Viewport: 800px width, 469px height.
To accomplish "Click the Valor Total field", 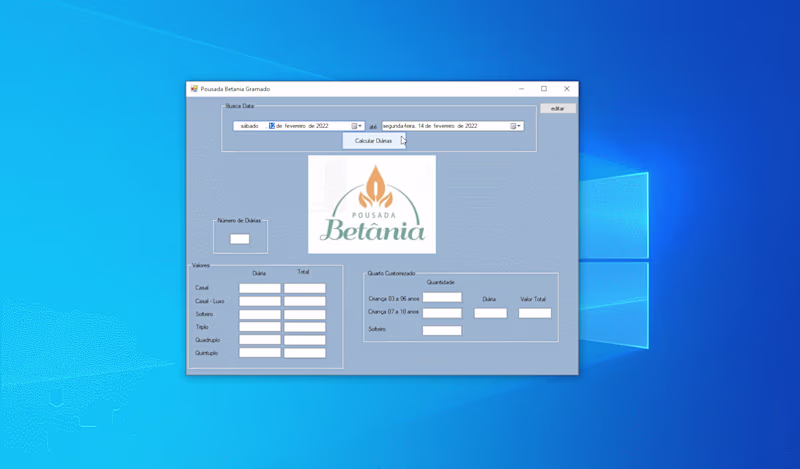I will [x=535, y=313].
